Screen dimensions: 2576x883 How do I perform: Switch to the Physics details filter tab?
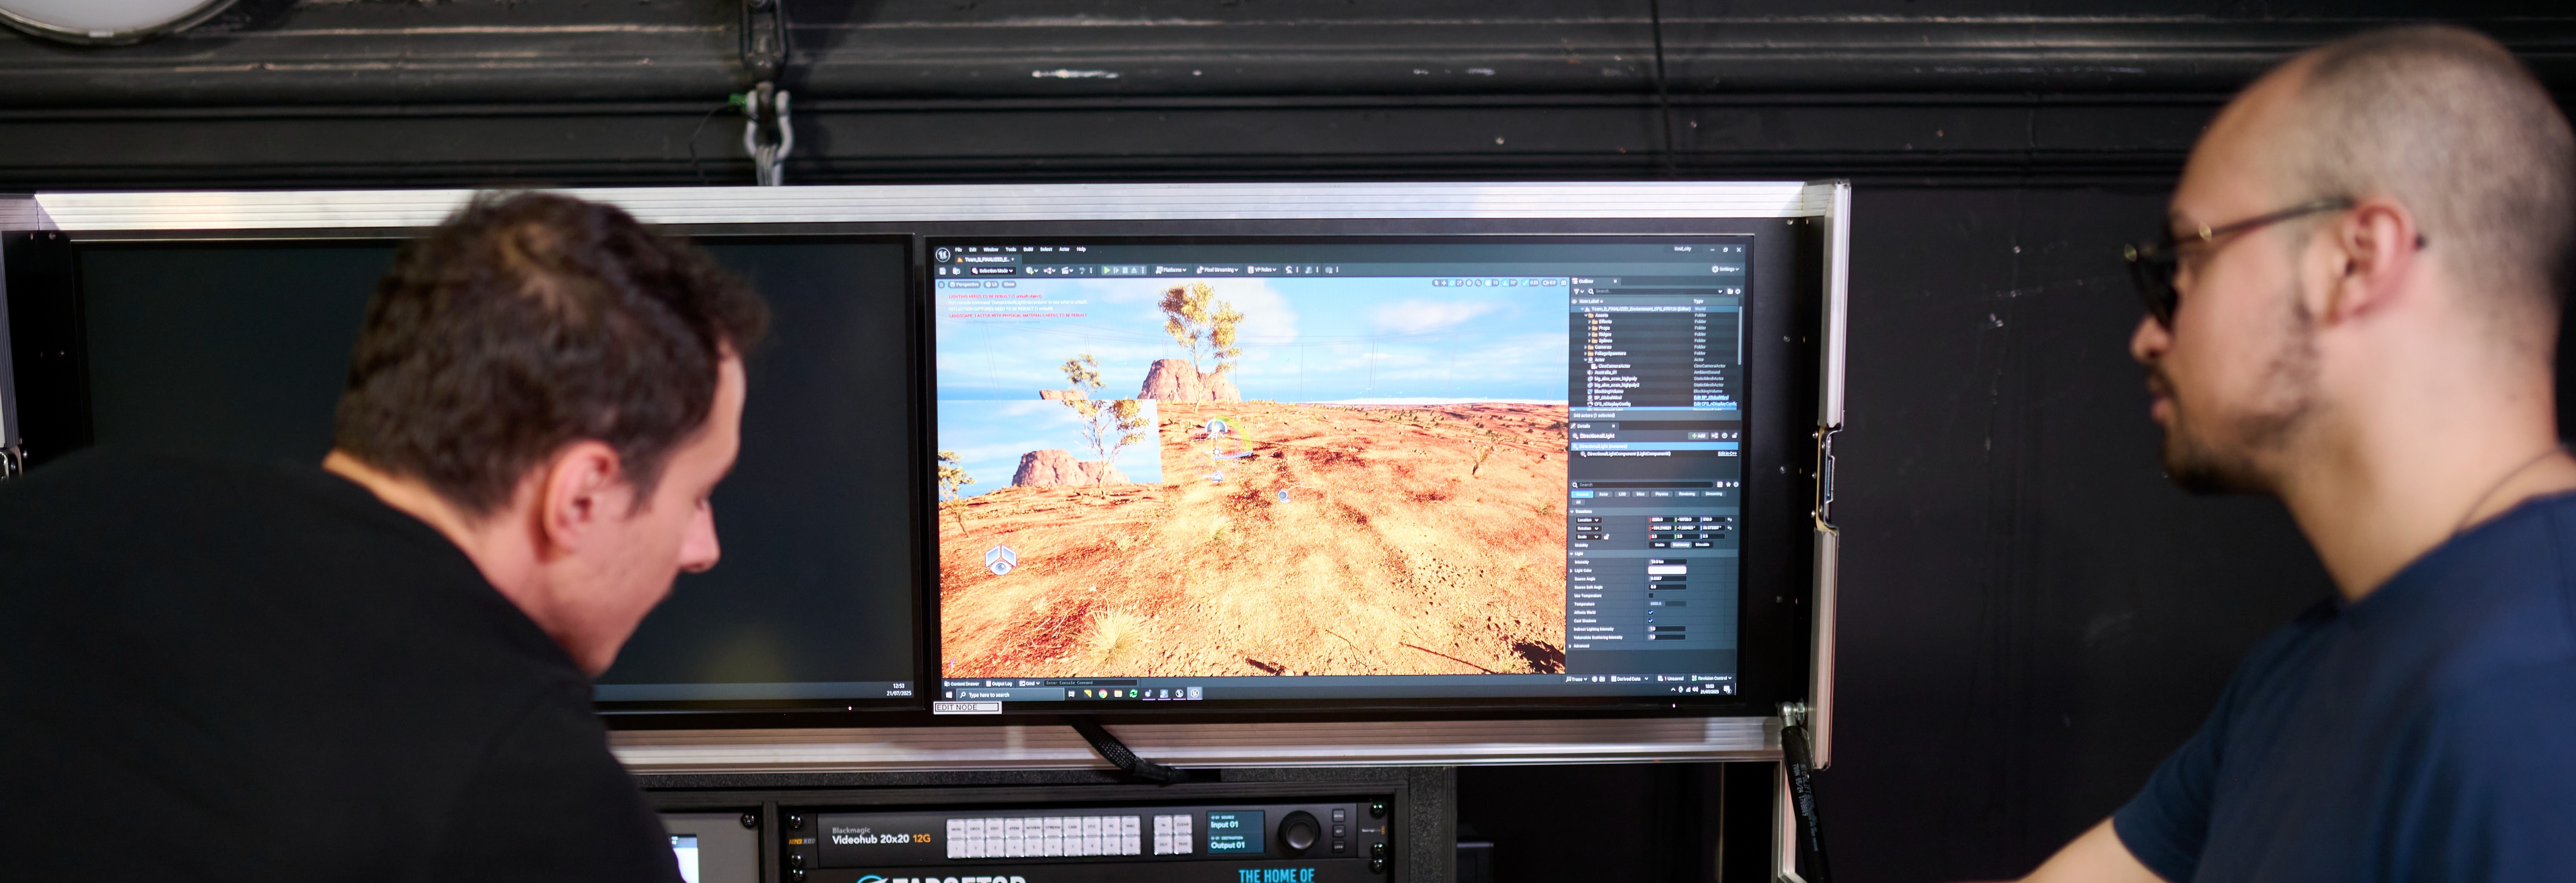point(1662,494)
